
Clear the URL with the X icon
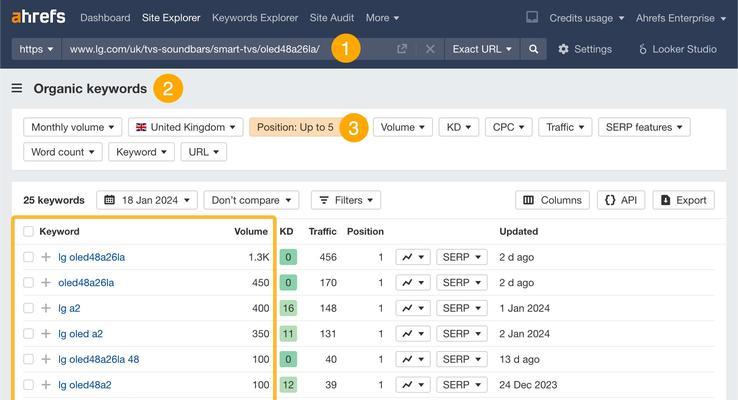pyautogui.click(x=430, y=49)
